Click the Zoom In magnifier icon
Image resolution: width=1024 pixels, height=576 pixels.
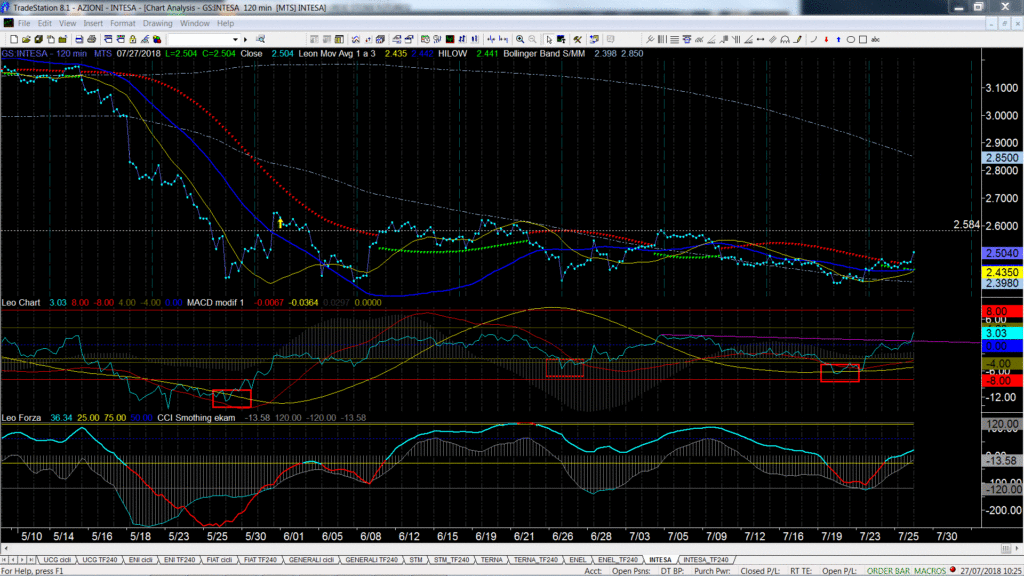pos(520,40)
